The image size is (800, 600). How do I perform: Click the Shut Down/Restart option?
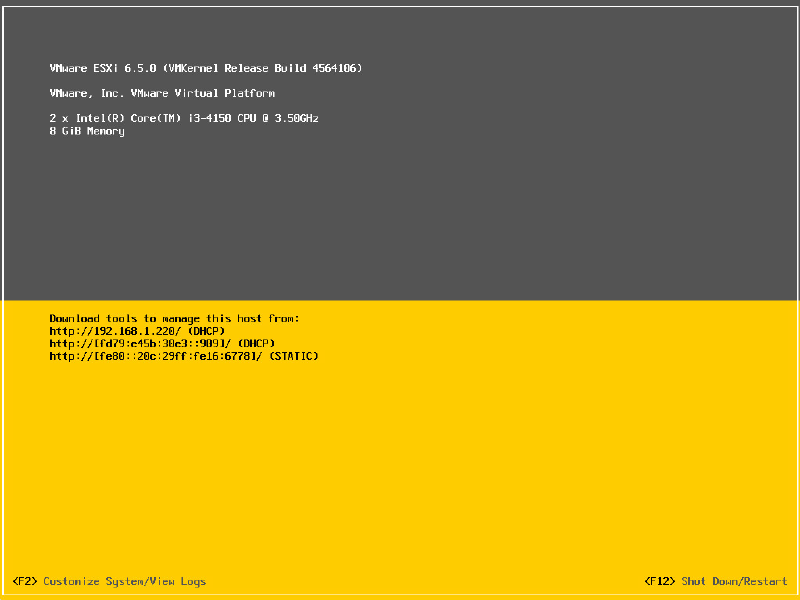[x=734, y=581]
